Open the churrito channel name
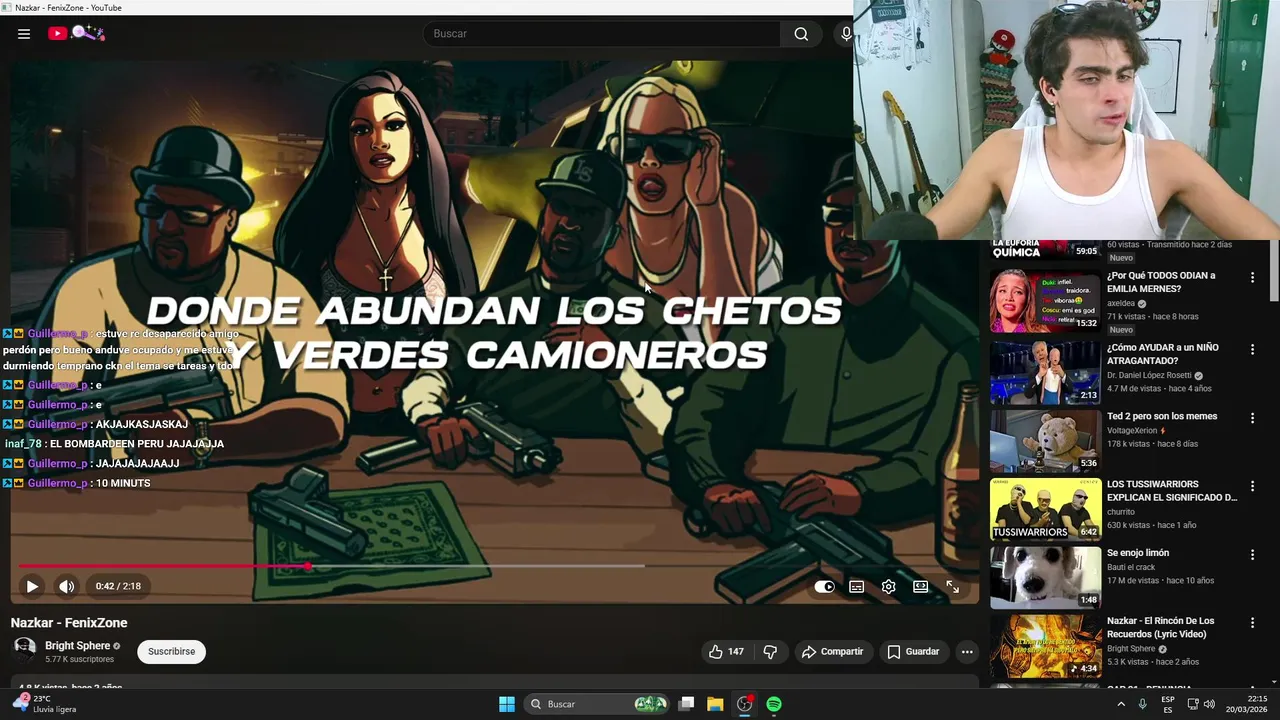 1121,512
